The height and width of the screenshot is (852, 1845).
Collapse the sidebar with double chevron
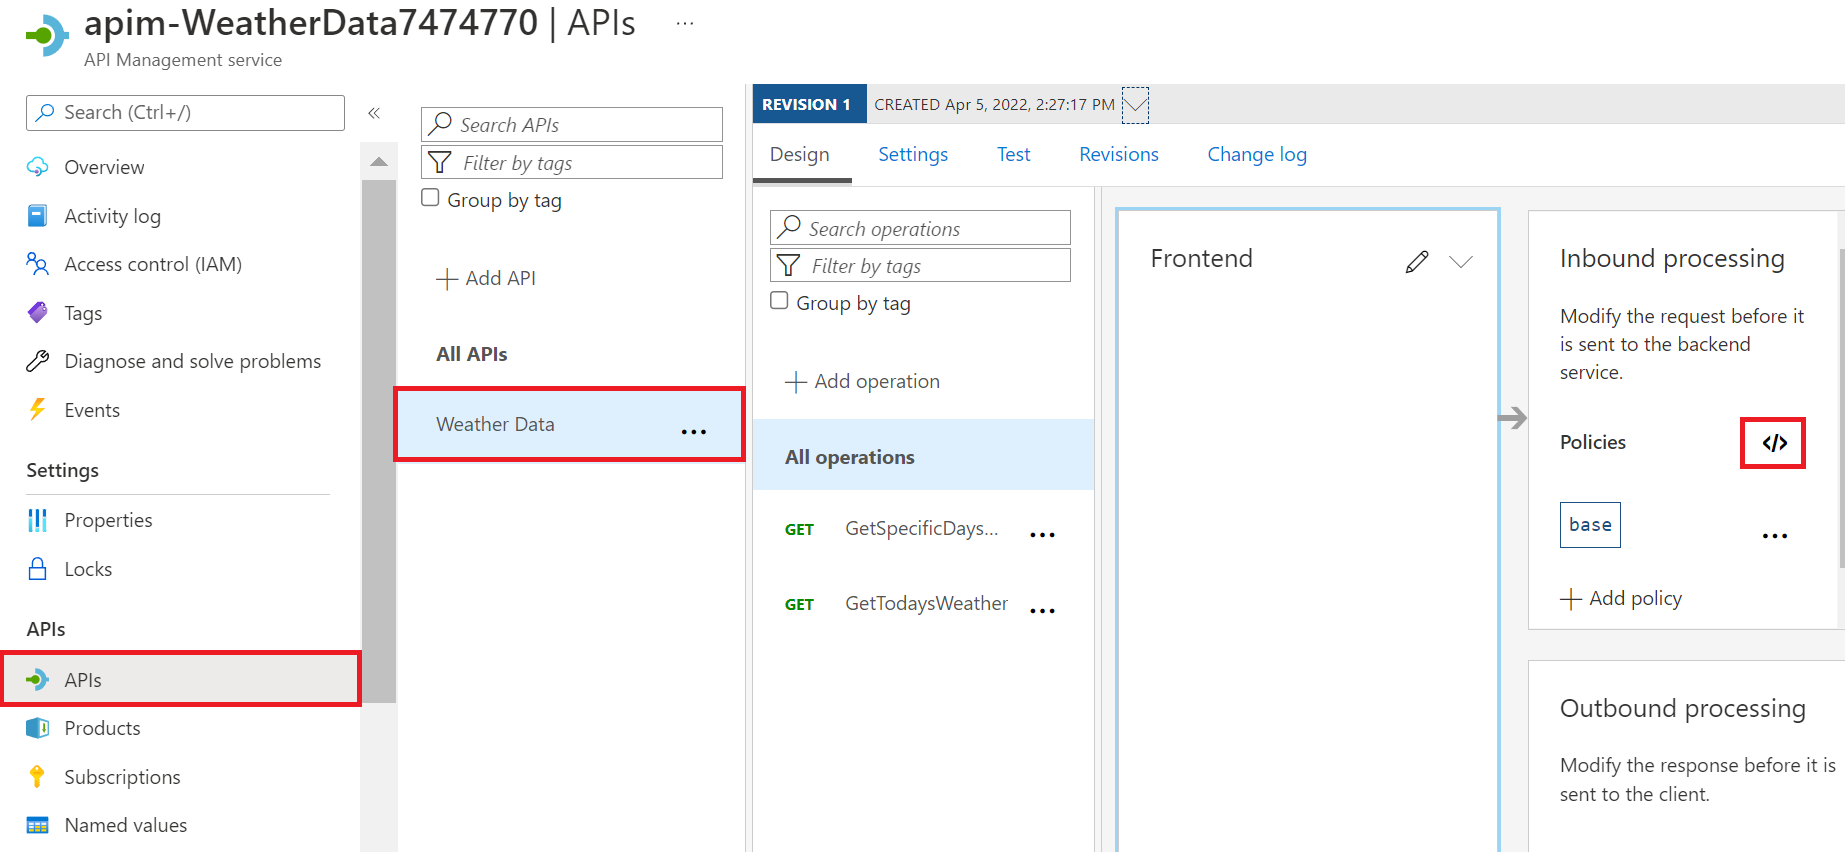tap(374, 113)
